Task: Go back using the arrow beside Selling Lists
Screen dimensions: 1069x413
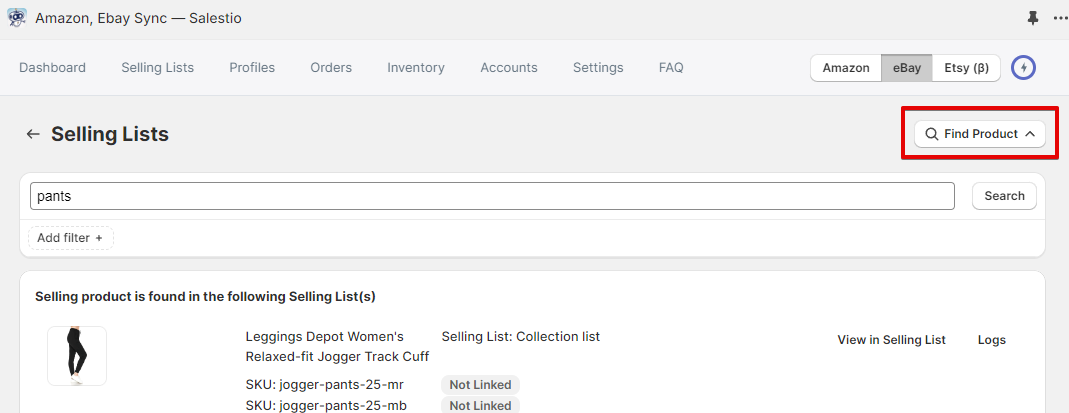Action: [33, 134]
